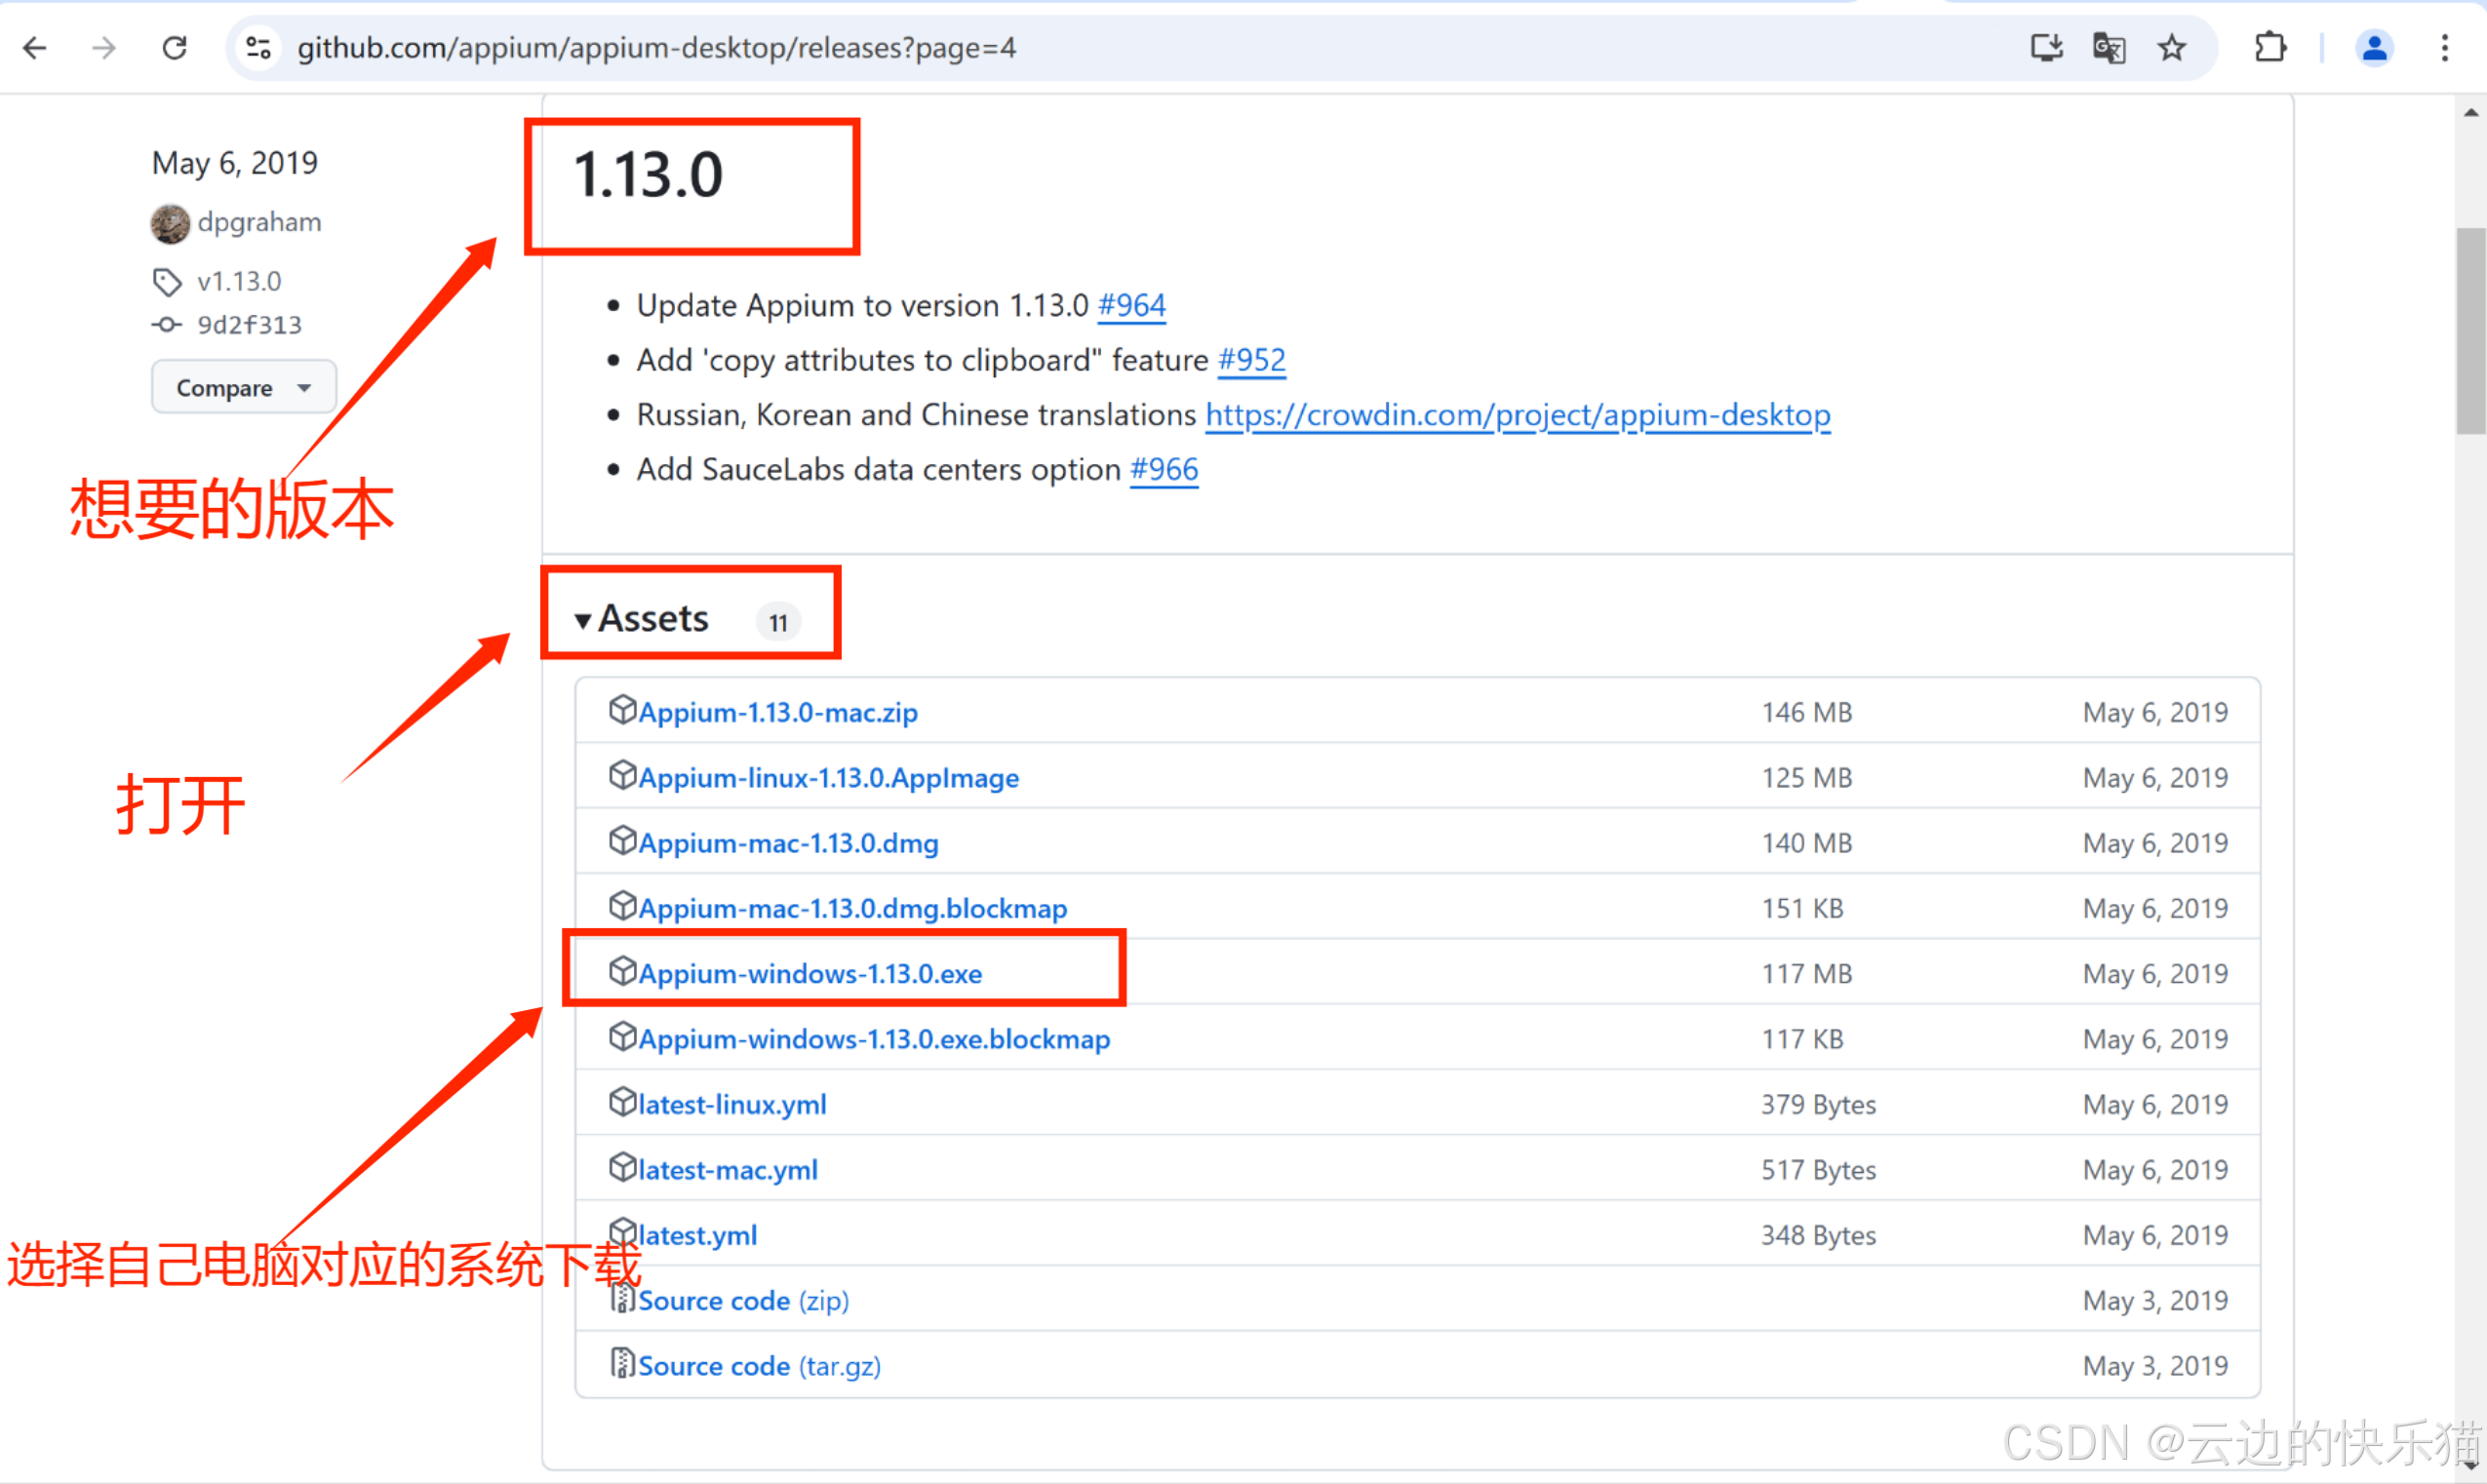
Task: Open site information icon in address bar
Action: click(x=258, y=47)
